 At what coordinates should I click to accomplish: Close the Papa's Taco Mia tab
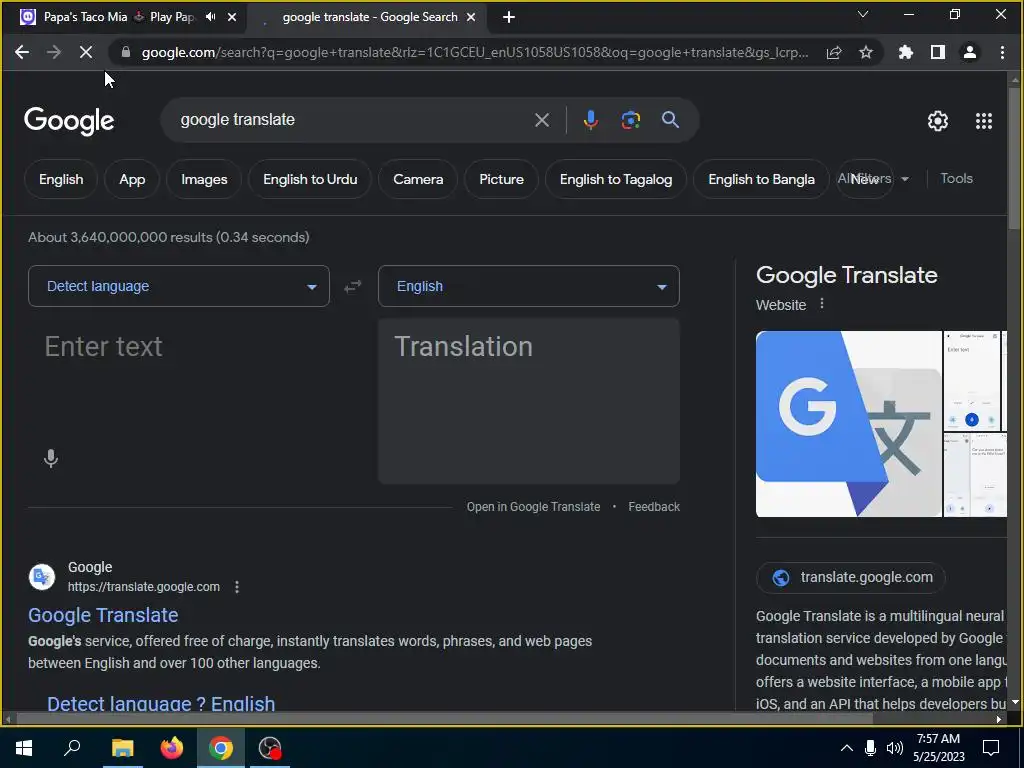[232, 17]
